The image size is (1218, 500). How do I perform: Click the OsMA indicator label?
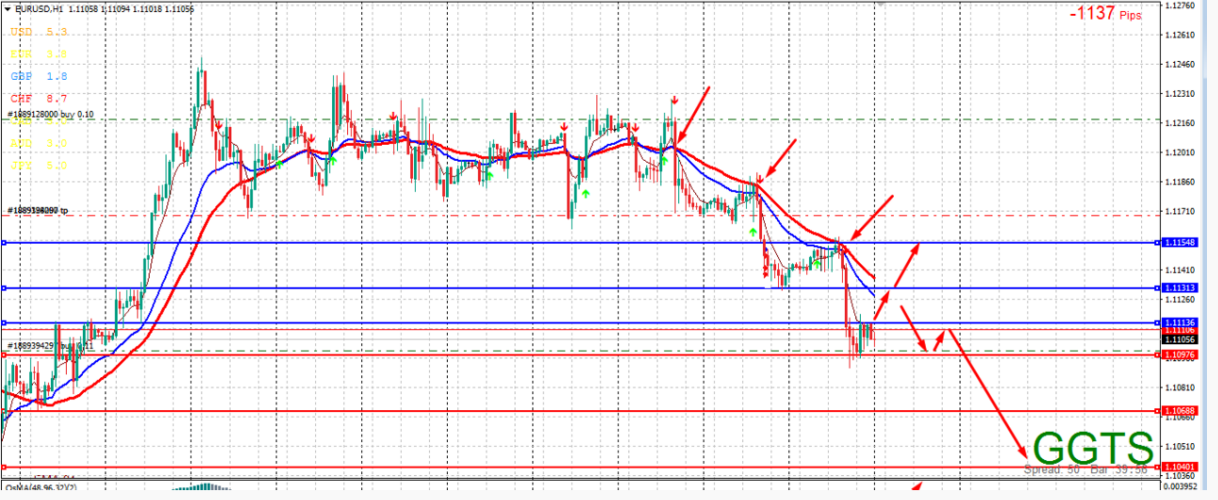click(40, 488)
